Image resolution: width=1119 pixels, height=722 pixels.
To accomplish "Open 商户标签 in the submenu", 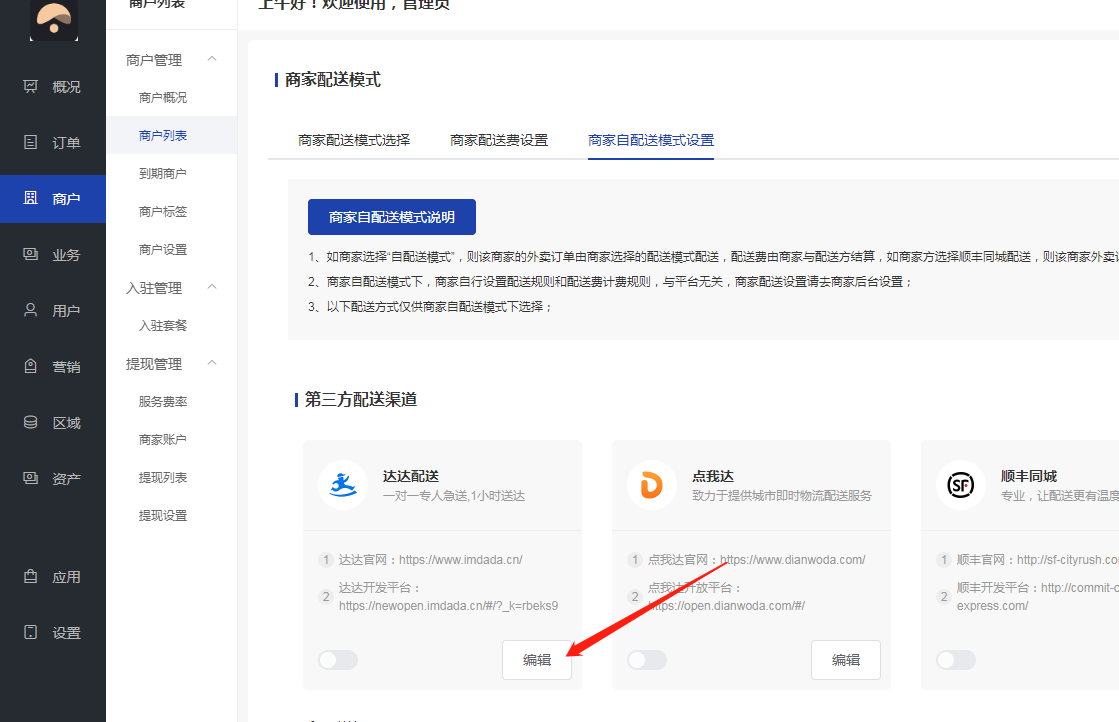I will tap(163, 212).
